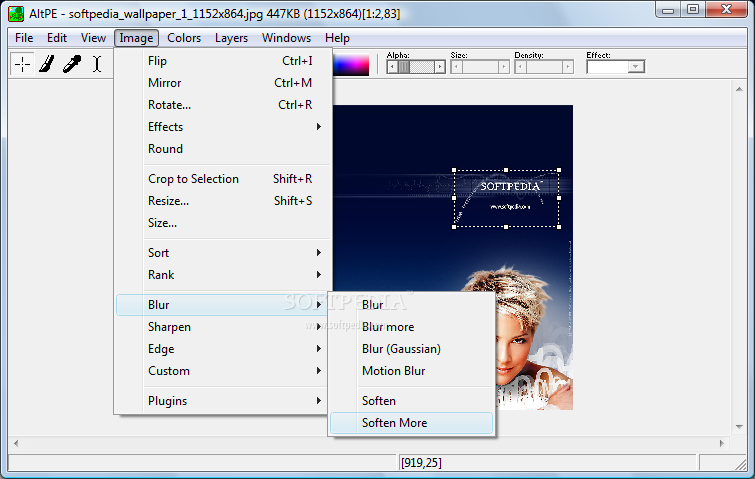Close the AltPE window
The width and height of the screenshot is (755, 479).
tap(727, 10)
